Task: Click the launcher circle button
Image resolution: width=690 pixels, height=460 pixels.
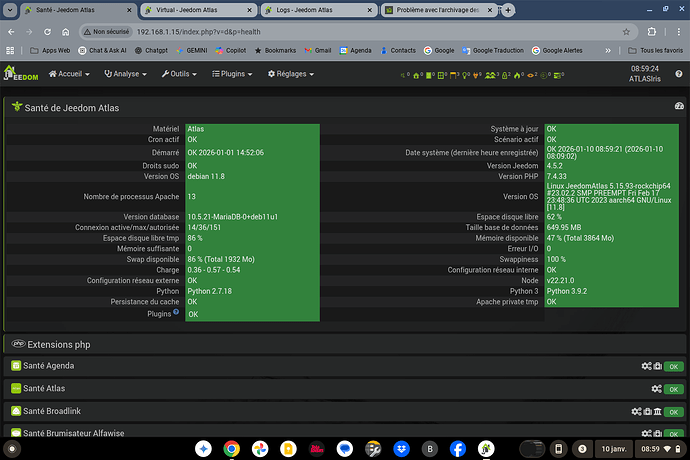Action: [x=12, y=449]
